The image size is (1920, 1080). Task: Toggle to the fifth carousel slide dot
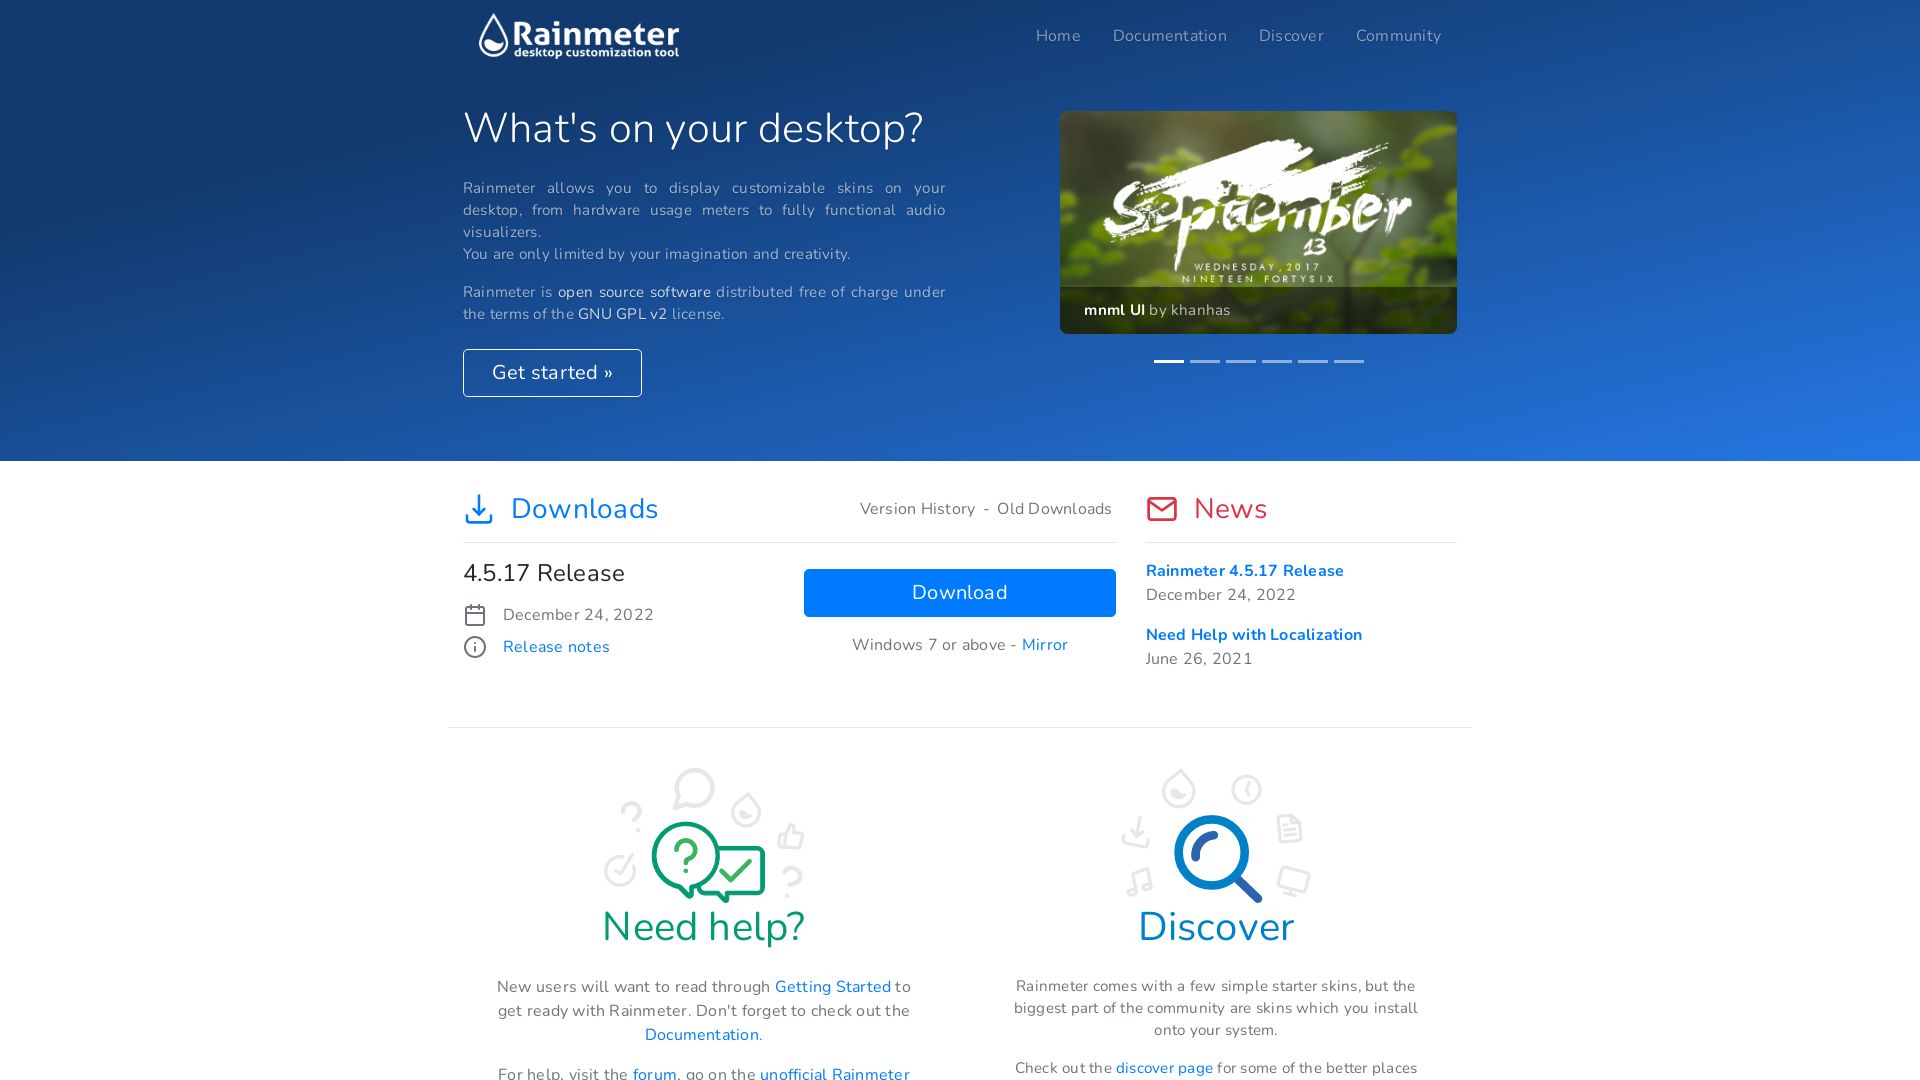[x=1311, y=360]
